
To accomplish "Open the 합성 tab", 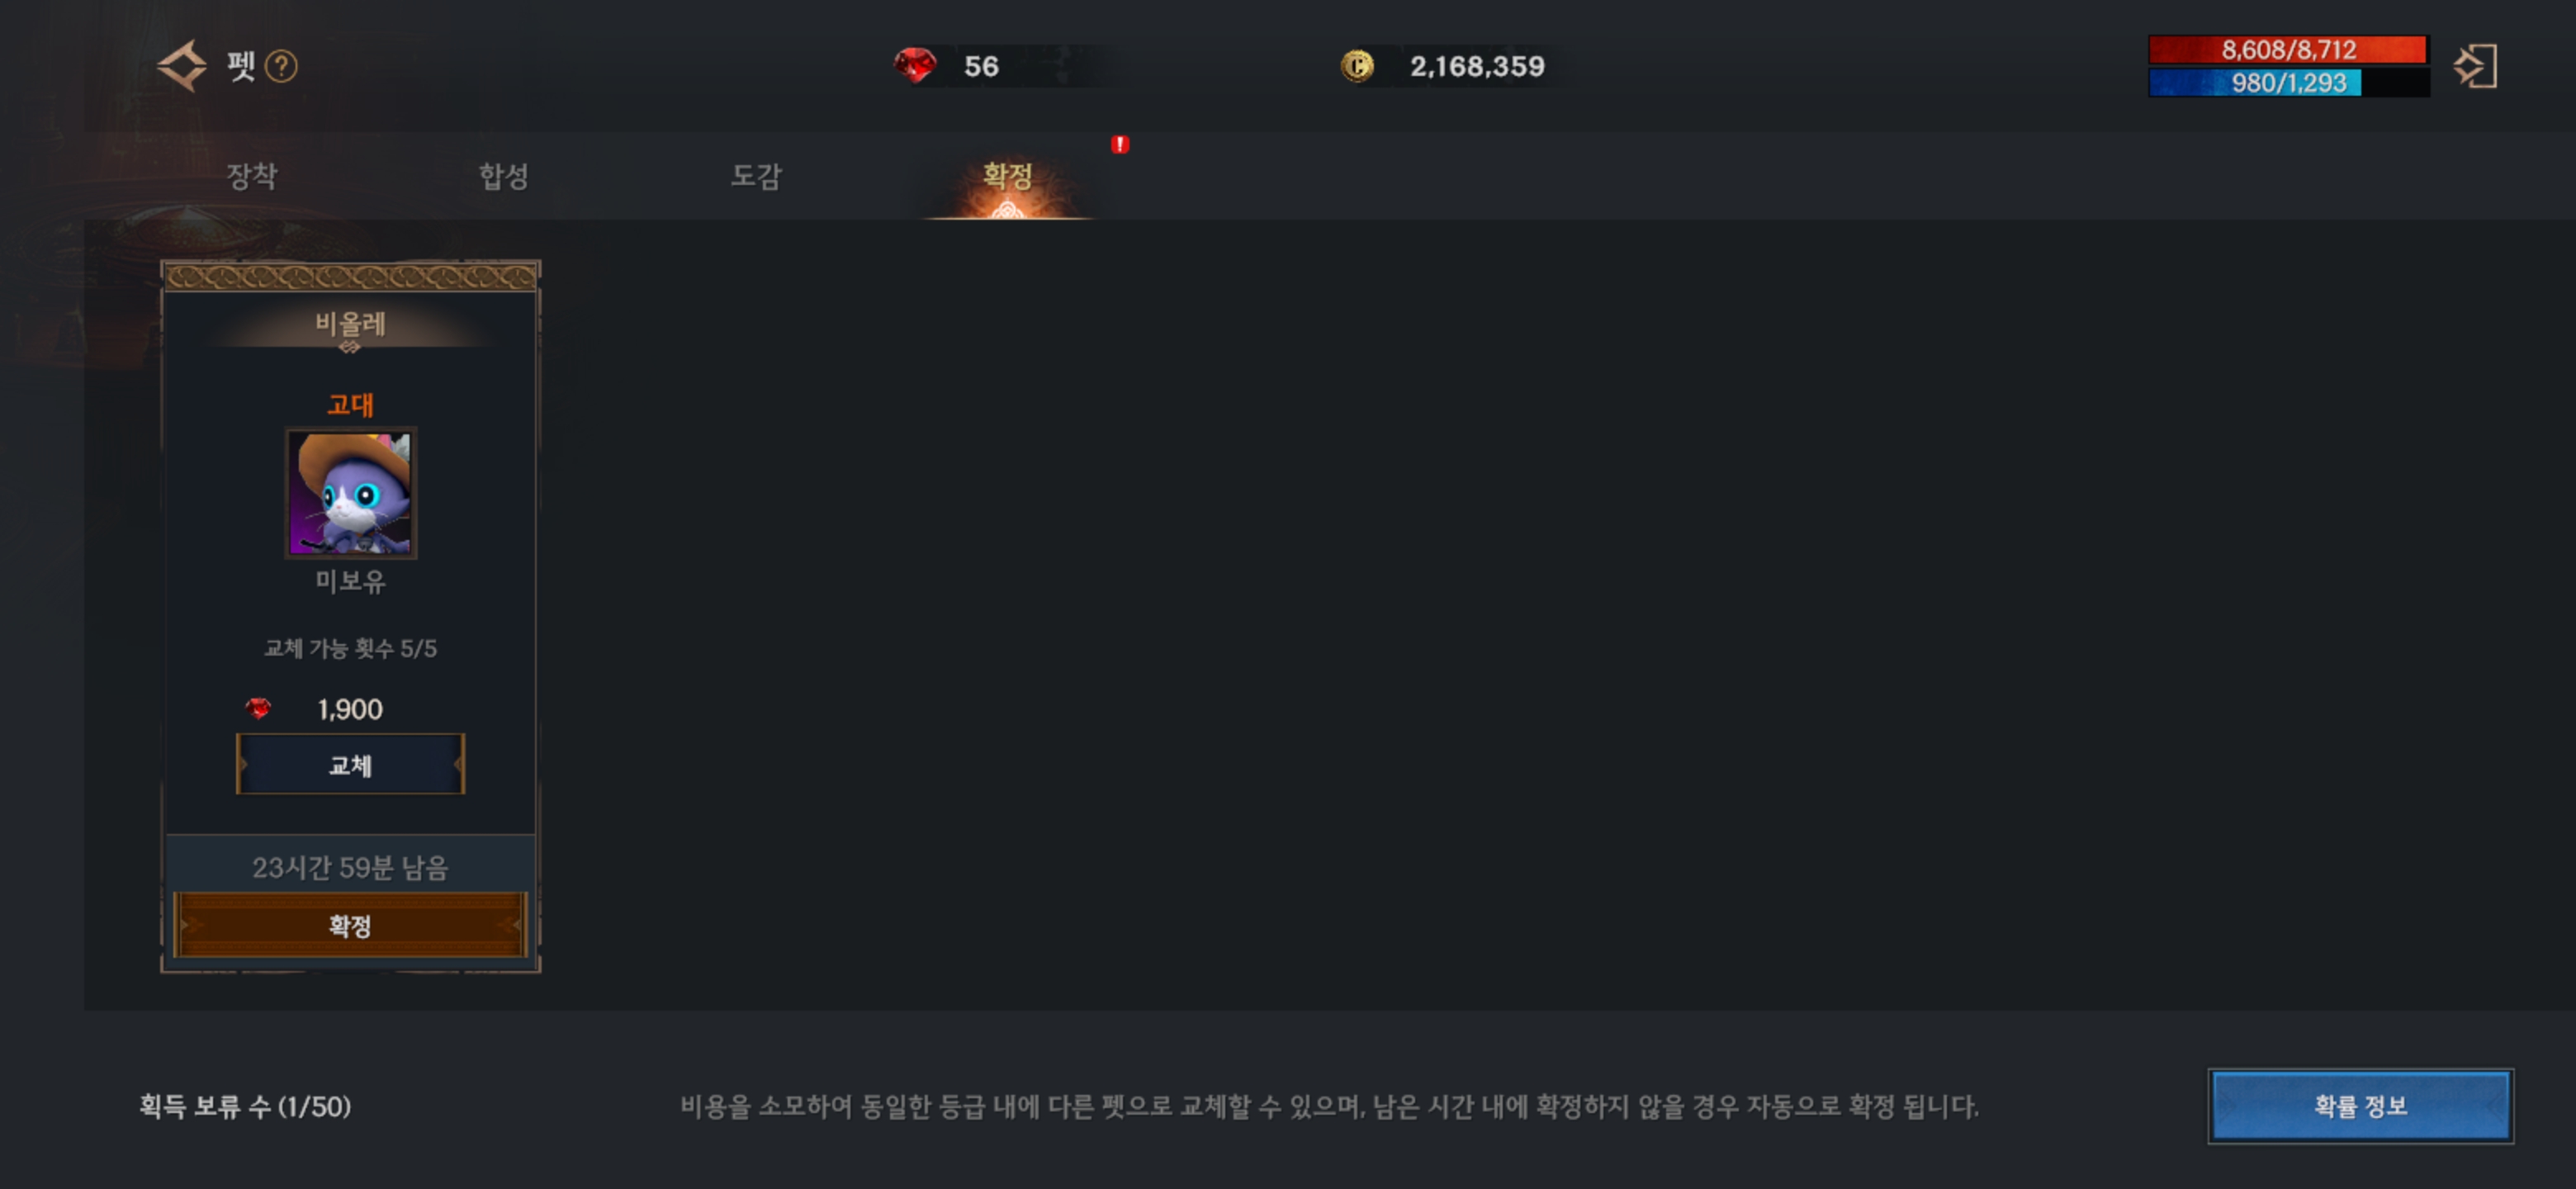I will point(503,176).
